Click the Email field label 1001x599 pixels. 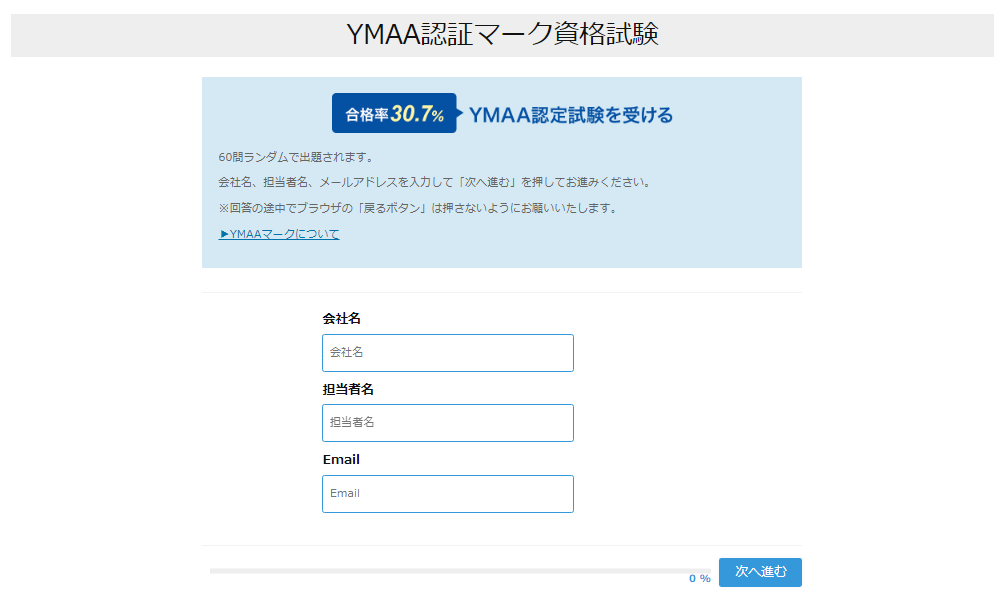pos(341,459)
